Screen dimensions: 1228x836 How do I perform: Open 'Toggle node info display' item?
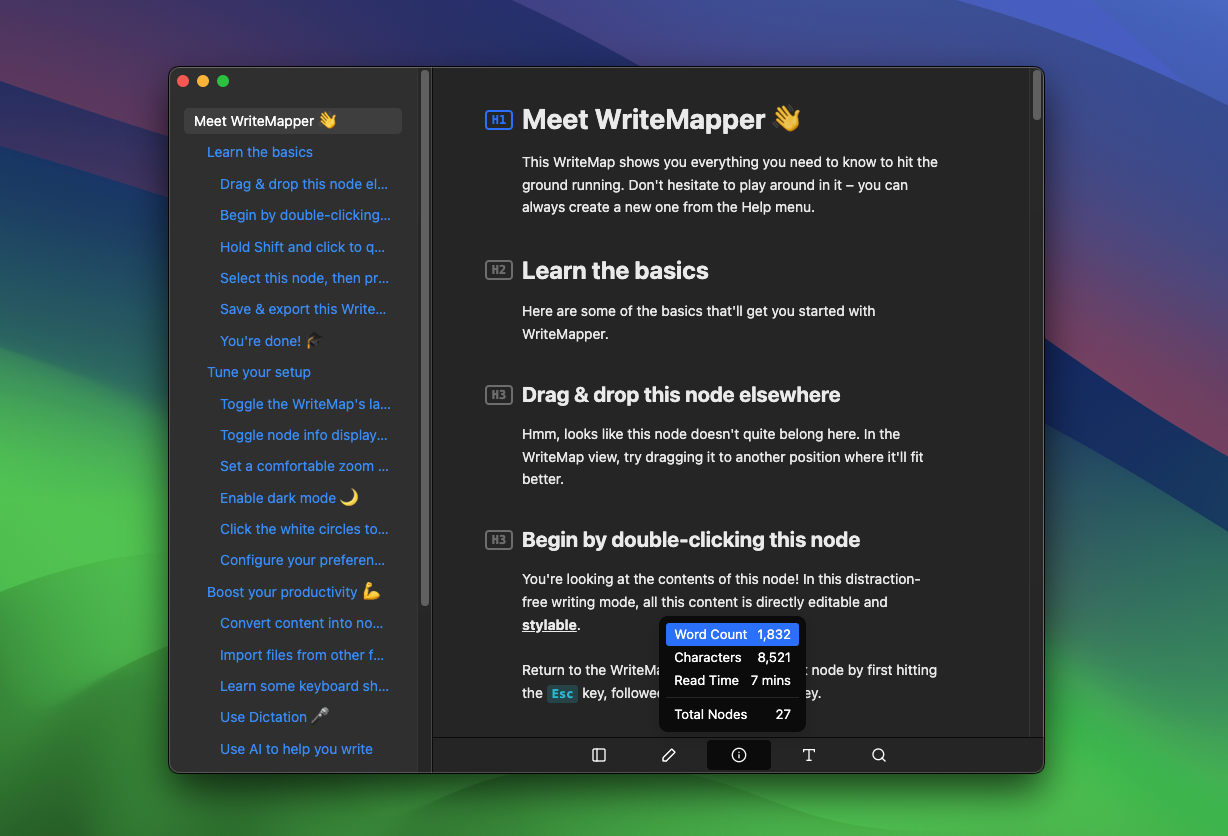tap(304, 435)
